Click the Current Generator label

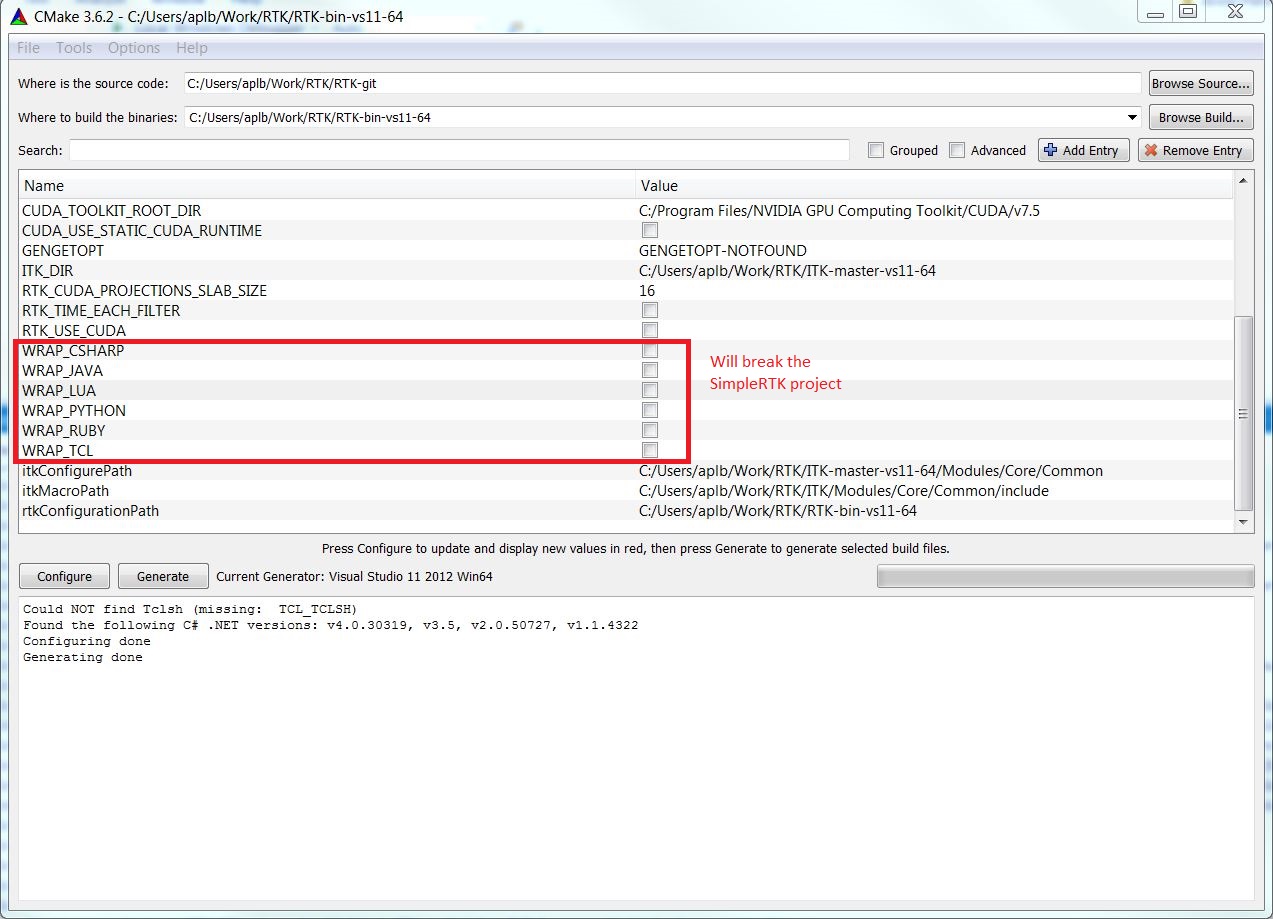354,576
